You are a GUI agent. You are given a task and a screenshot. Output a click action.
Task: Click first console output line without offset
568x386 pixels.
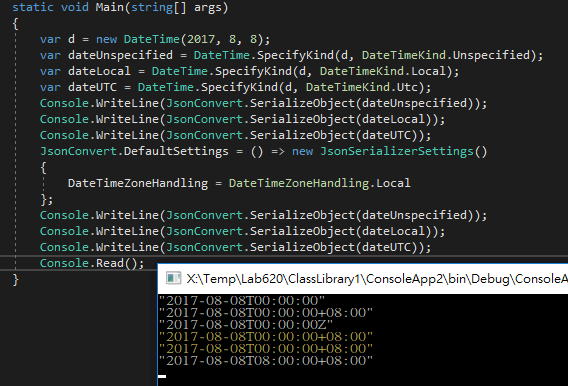pyautogui.click(x=242, y=301)
